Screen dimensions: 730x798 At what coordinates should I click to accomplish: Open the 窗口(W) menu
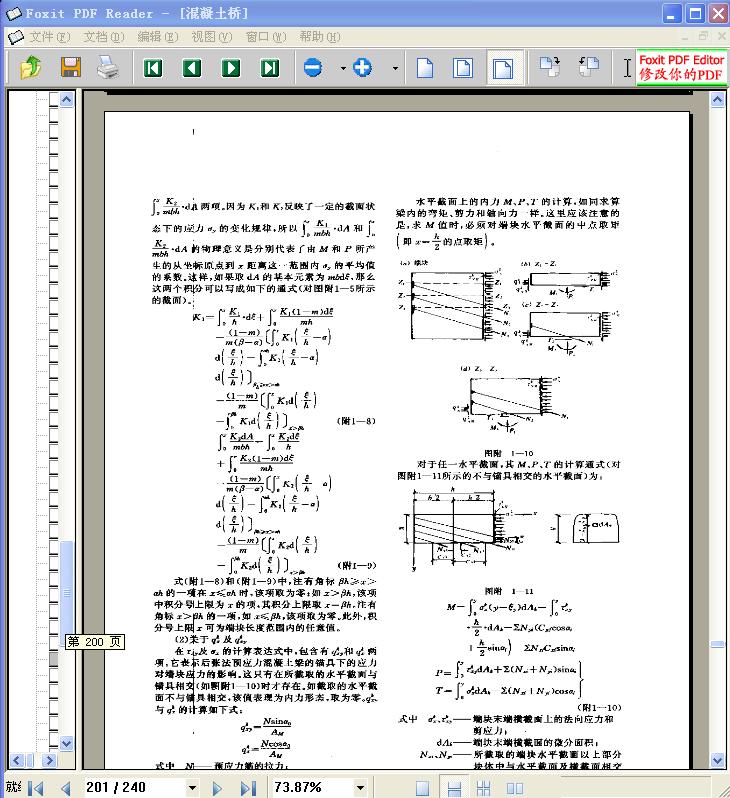[266, 37]
